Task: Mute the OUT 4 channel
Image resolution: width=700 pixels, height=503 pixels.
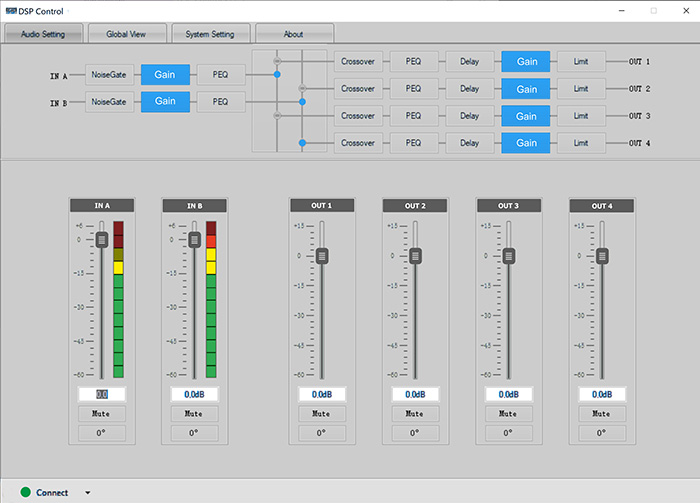Action: (602, 414)
